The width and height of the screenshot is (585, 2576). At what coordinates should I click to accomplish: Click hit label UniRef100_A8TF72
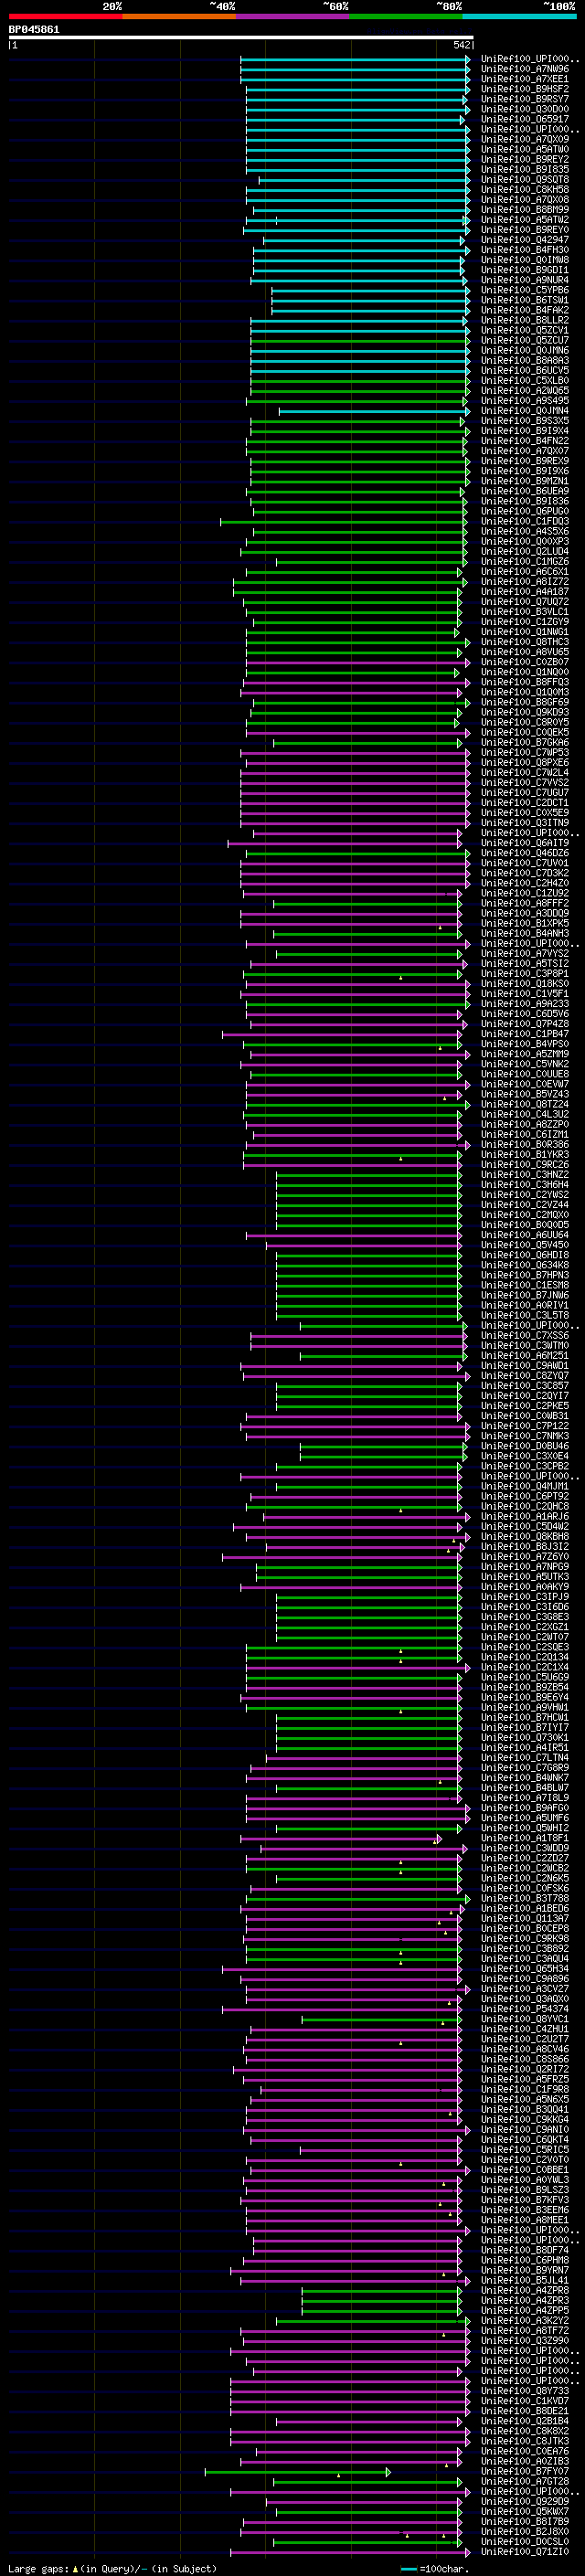click(525, 2331)
